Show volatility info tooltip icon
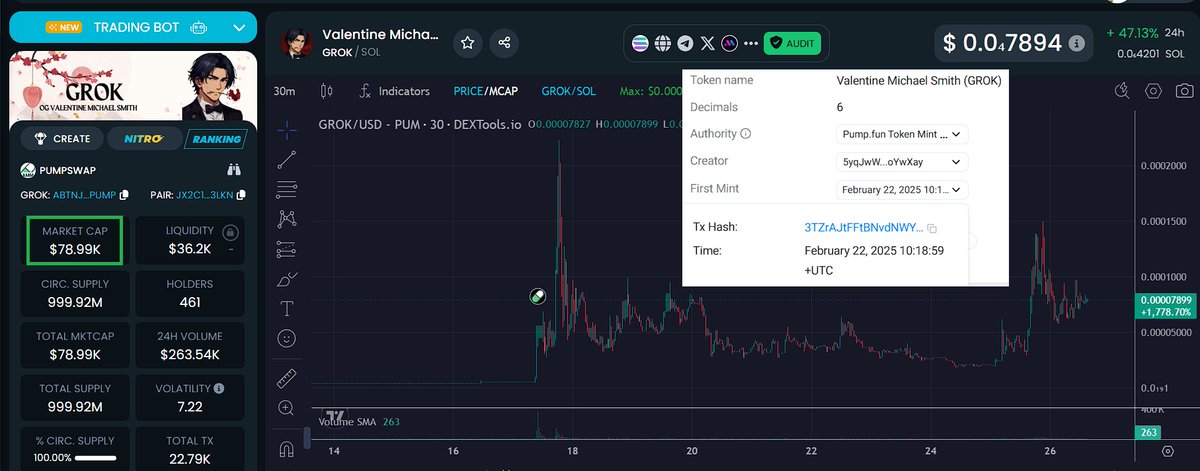This screenshot has height=471, width=1200. click(x=218, y=388)
